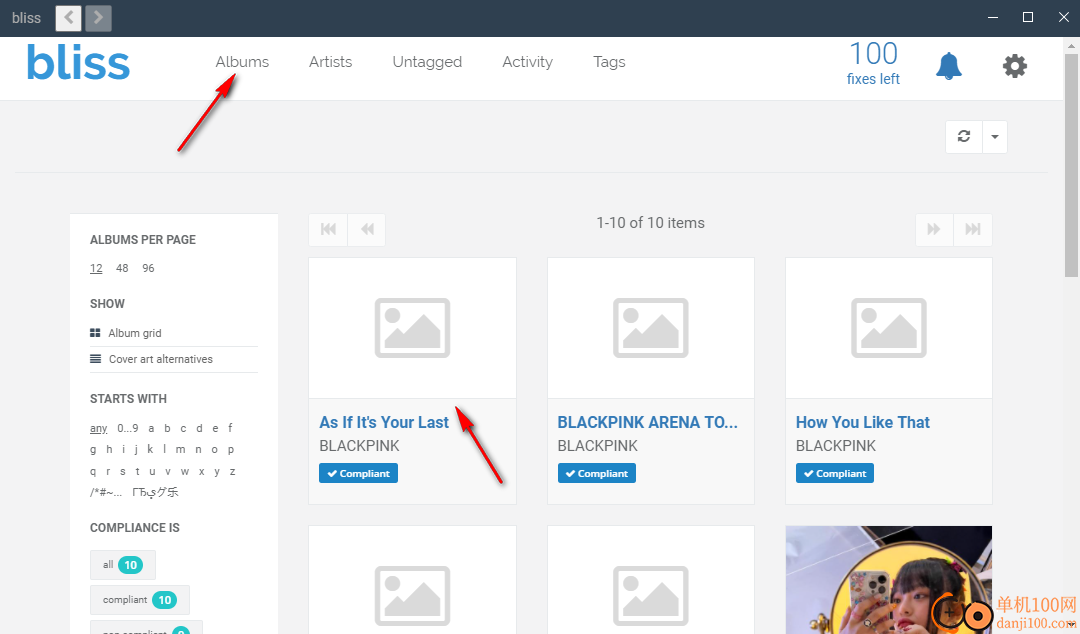Filter albums starting with letter m
Image resolution: width=1080 pixels, height=634 pixels.
(180, 449)
